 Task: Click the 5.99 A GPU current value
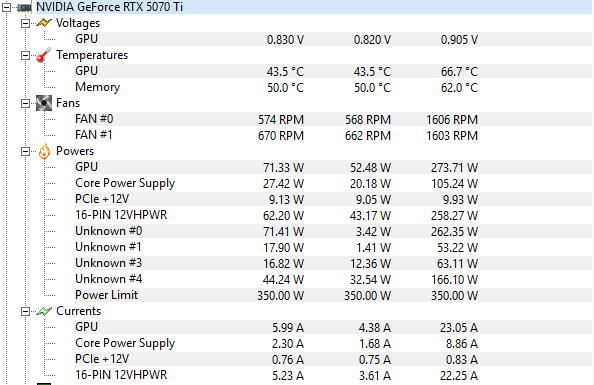point(288,327)
